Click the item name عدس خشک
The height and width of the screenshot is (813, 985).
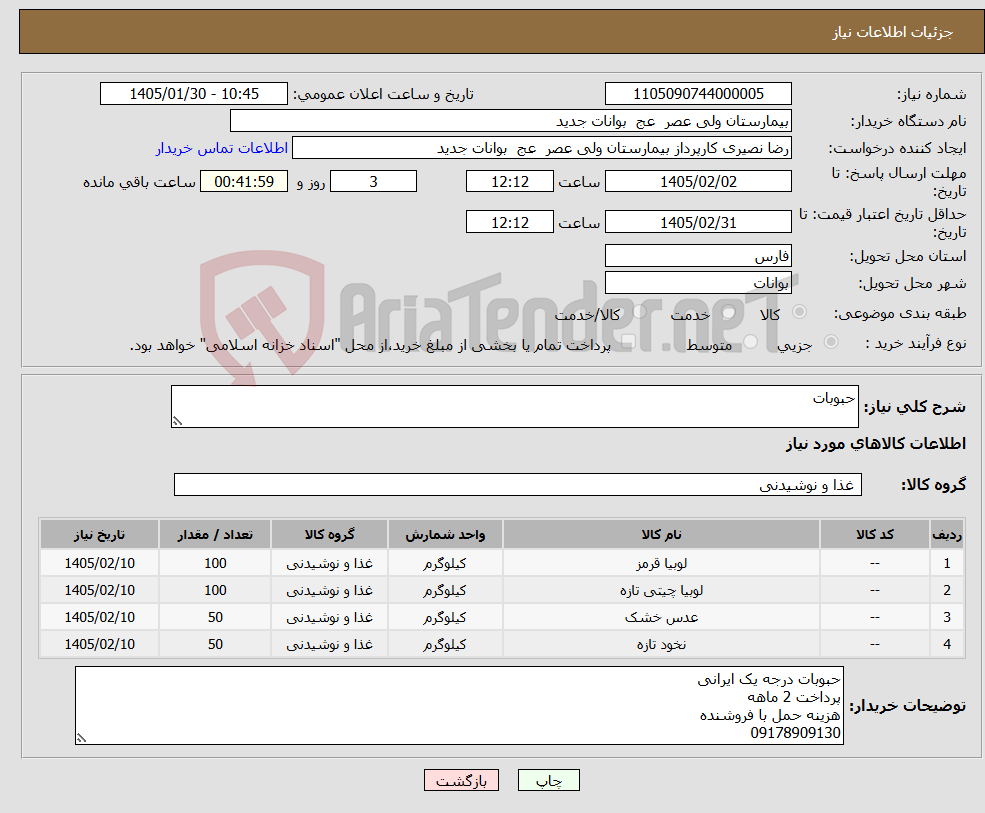[x=661, y=618]
